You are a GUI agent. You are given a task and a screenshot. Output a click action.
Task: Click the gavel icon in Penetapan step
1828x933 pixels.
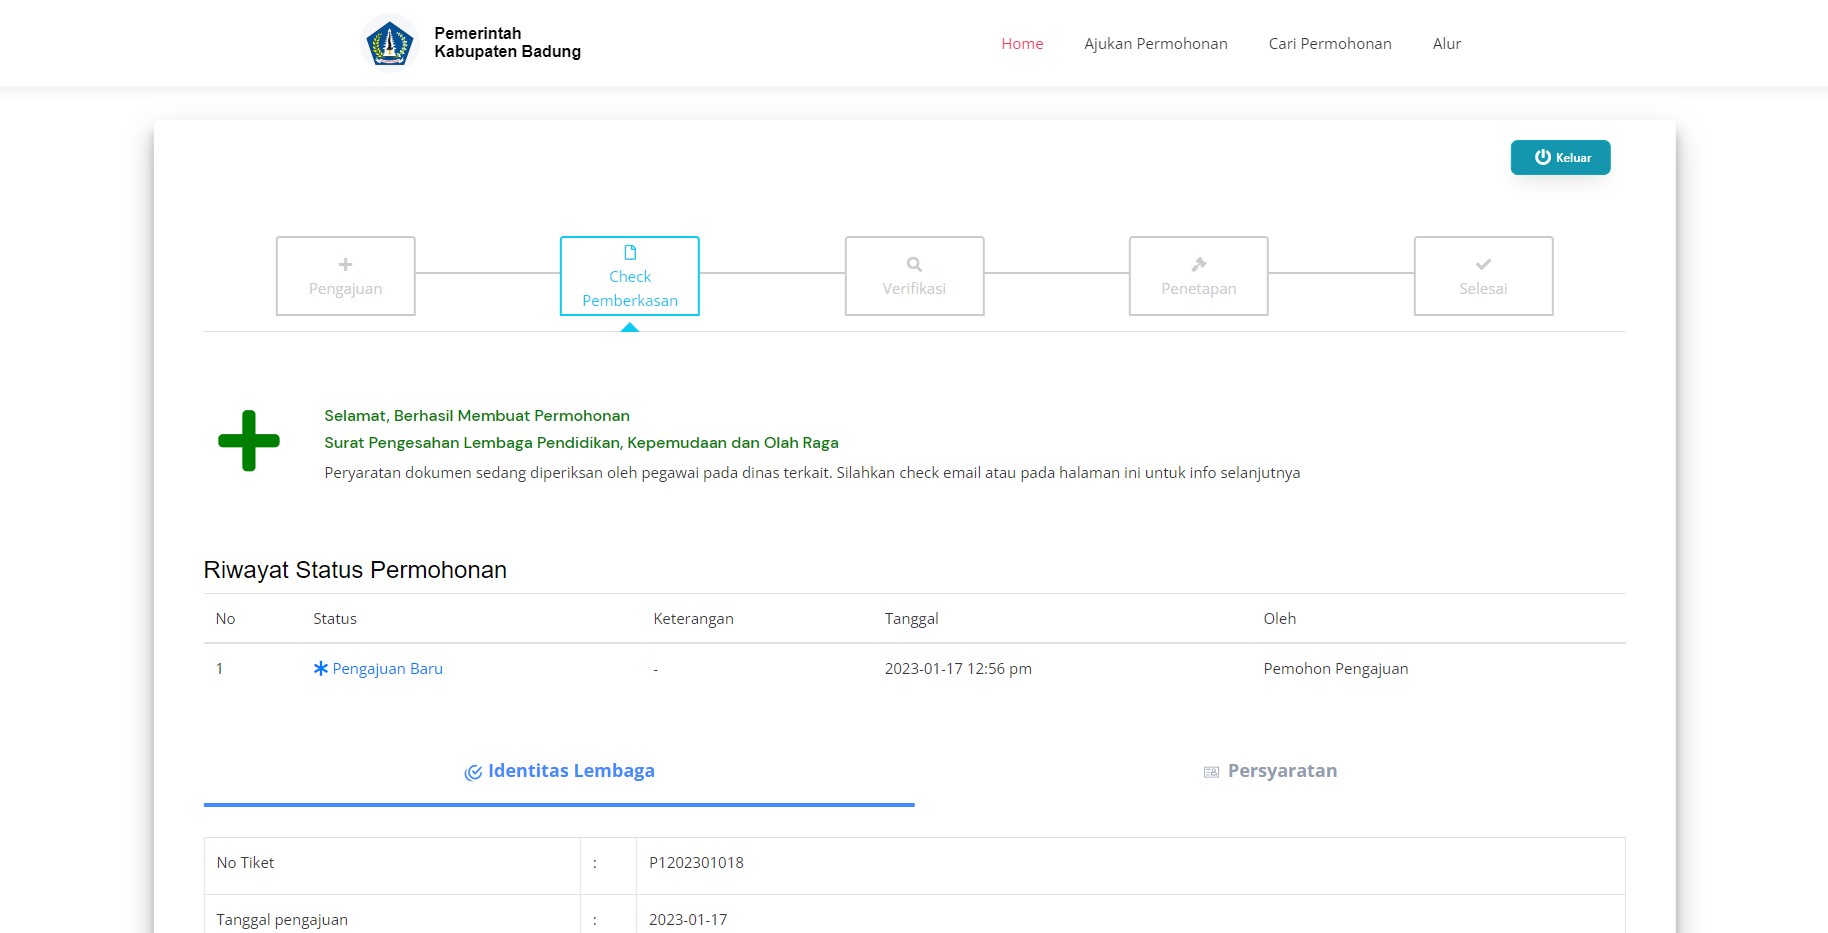(1198, 265)
